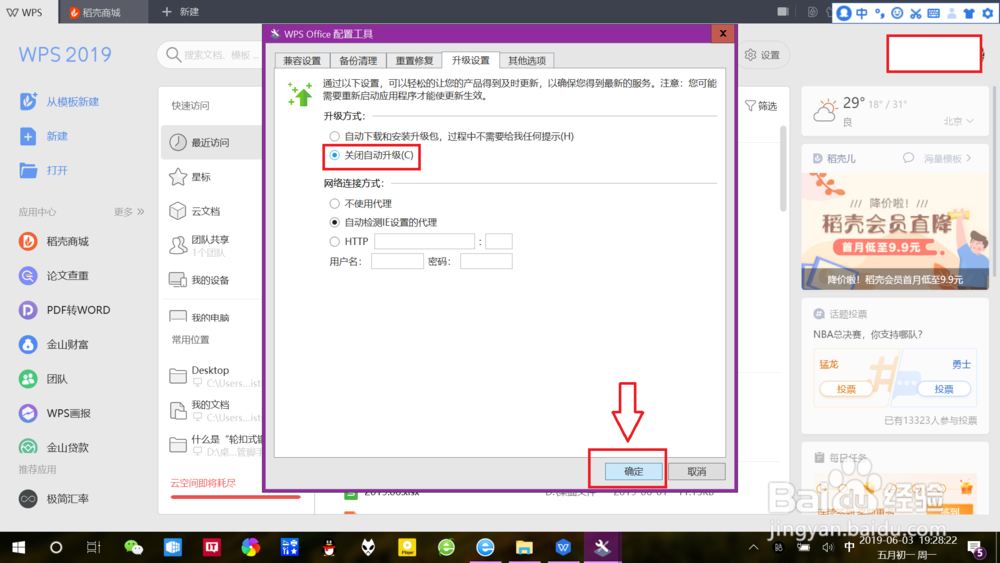This screenshot has width=1000, height=563.
Task: Click the HTTP proxy port field
Action: [x=499, y=242]
